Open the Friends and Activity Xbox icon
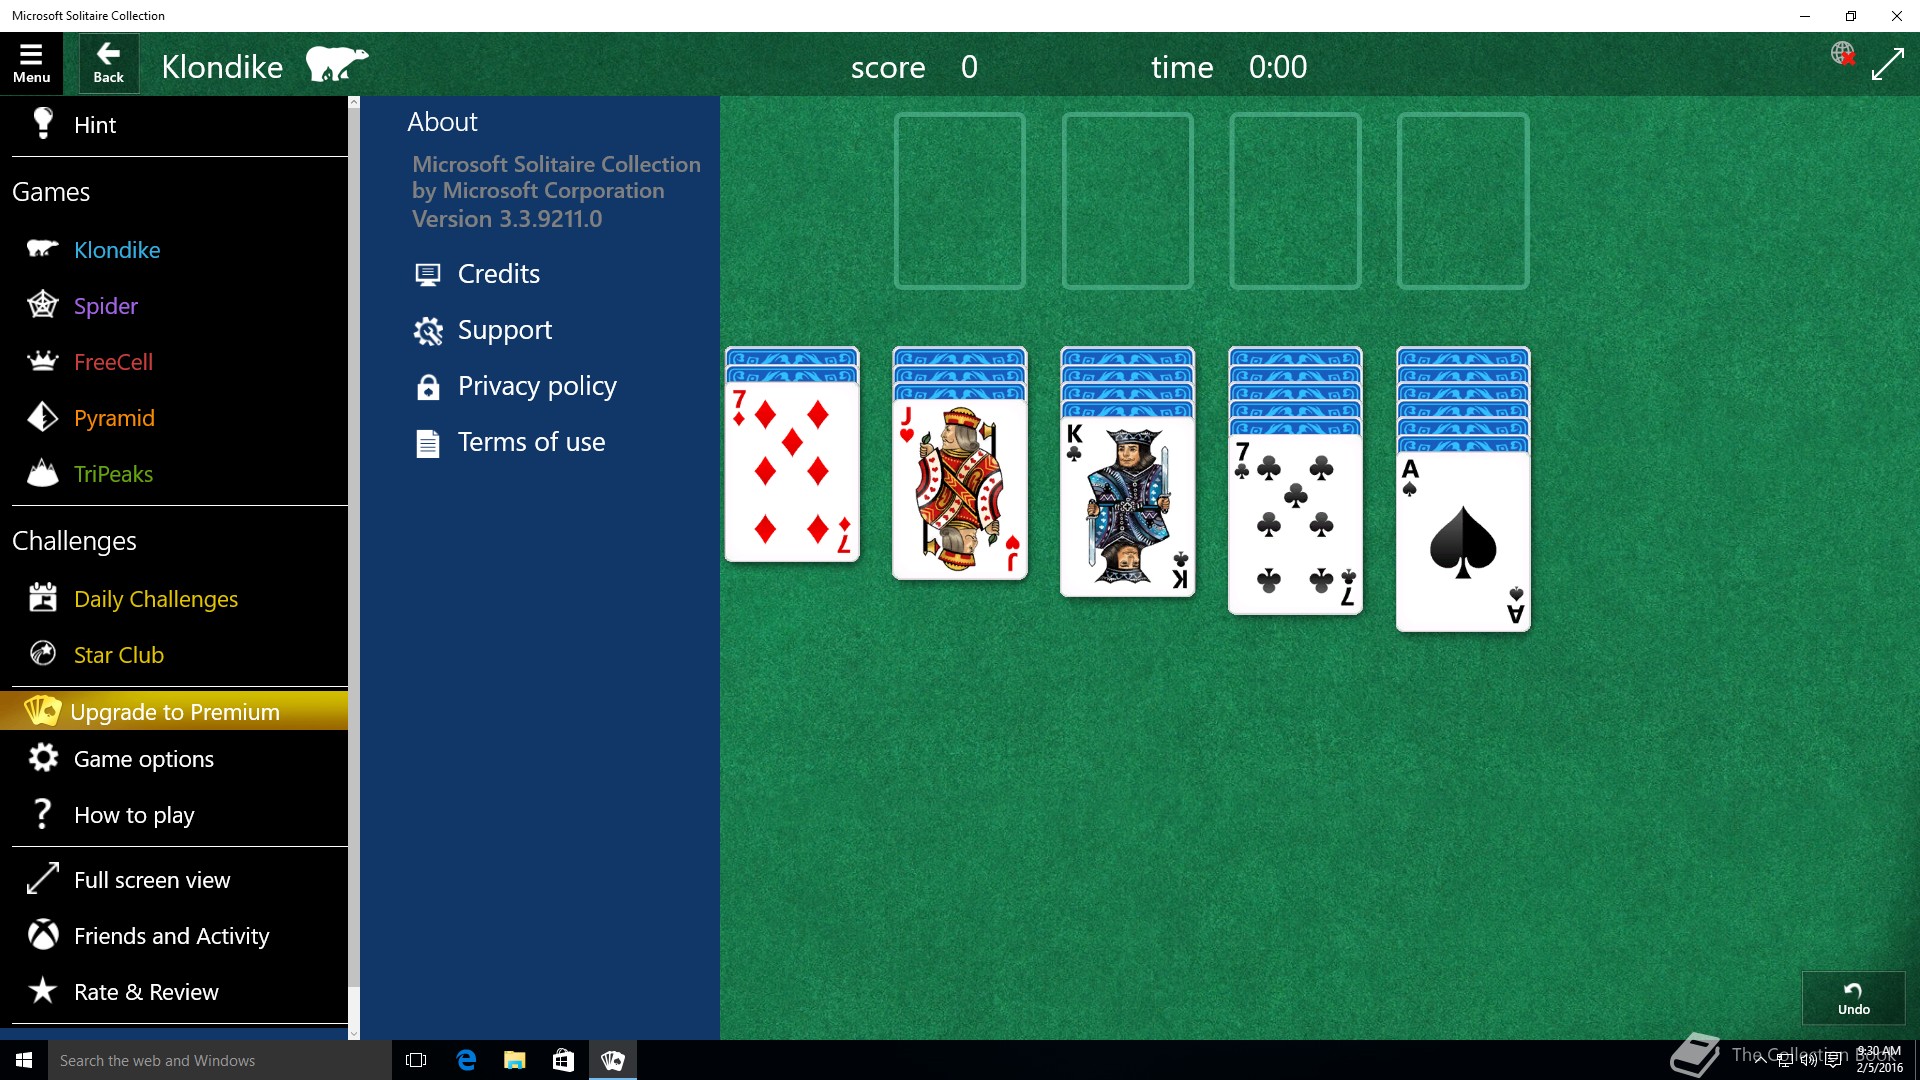The height and width of the screenshot is (1080, 1920). tap(43, 935)
